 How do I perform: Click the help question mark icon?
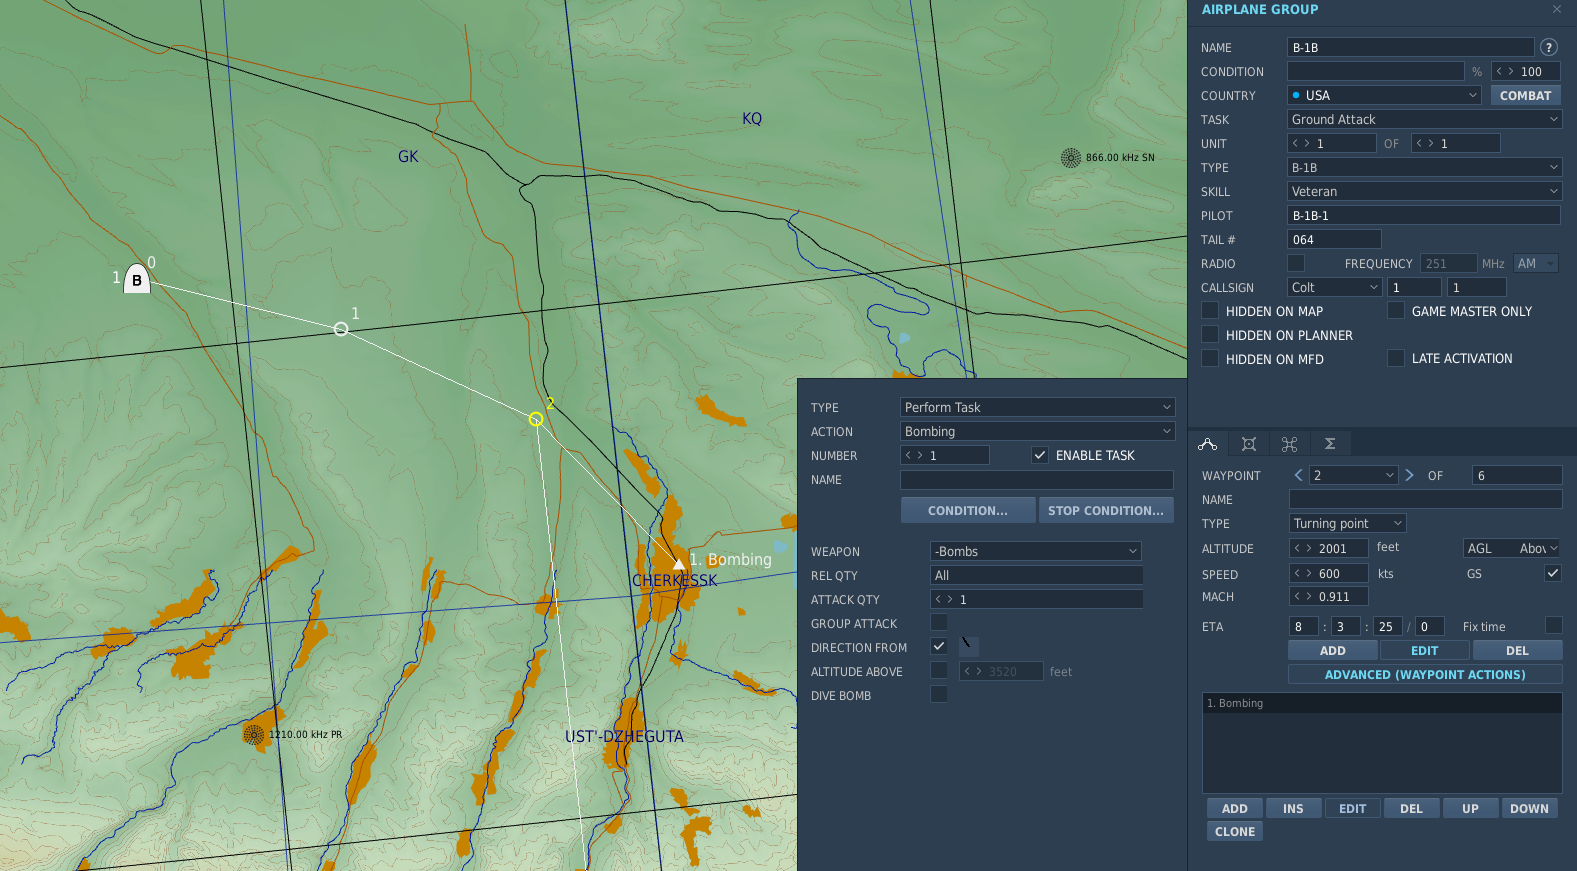[1549, 47]
